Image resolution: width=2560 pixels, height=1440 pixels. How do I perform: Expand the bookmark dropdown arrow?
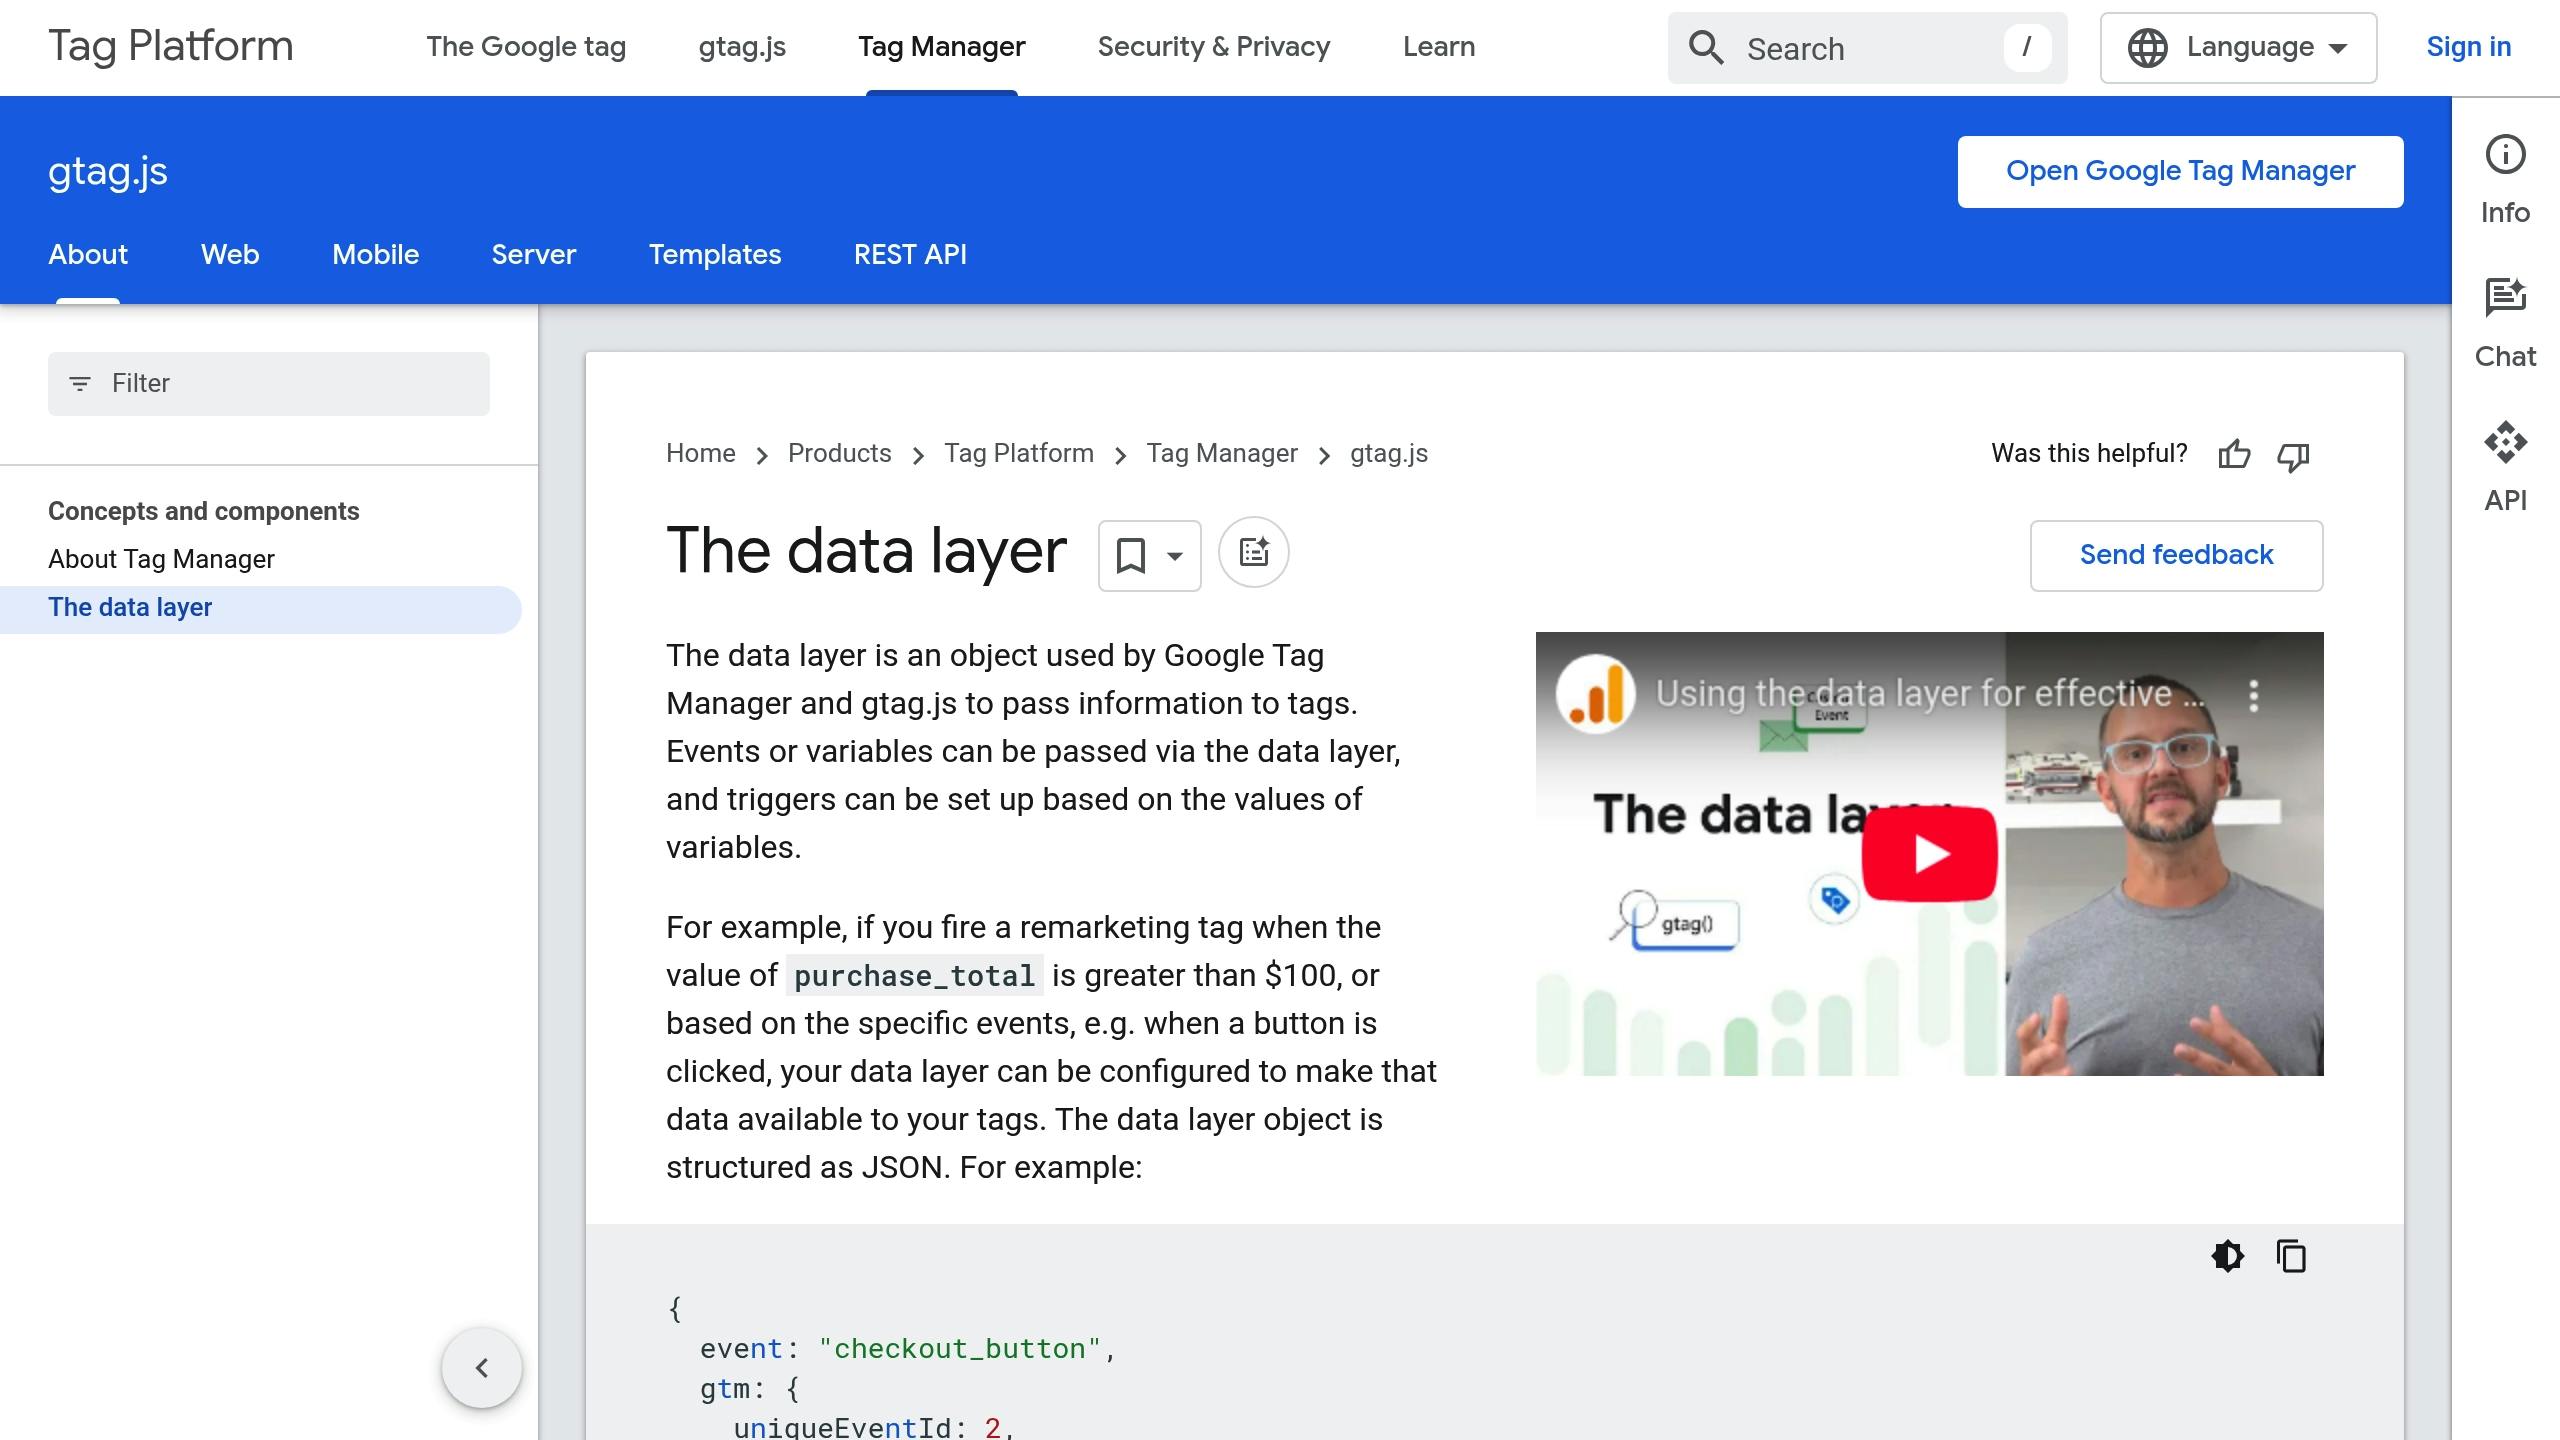click(x=1175, y=556)
